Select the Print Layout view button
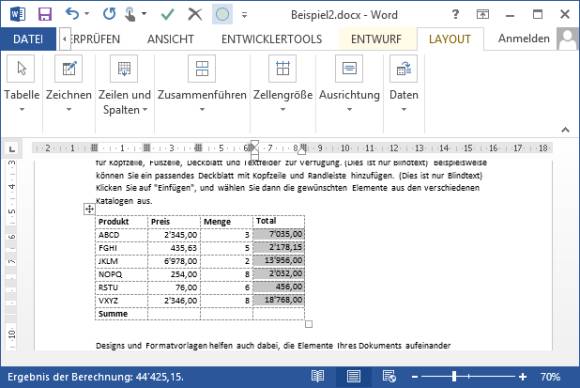 (353, 377)
